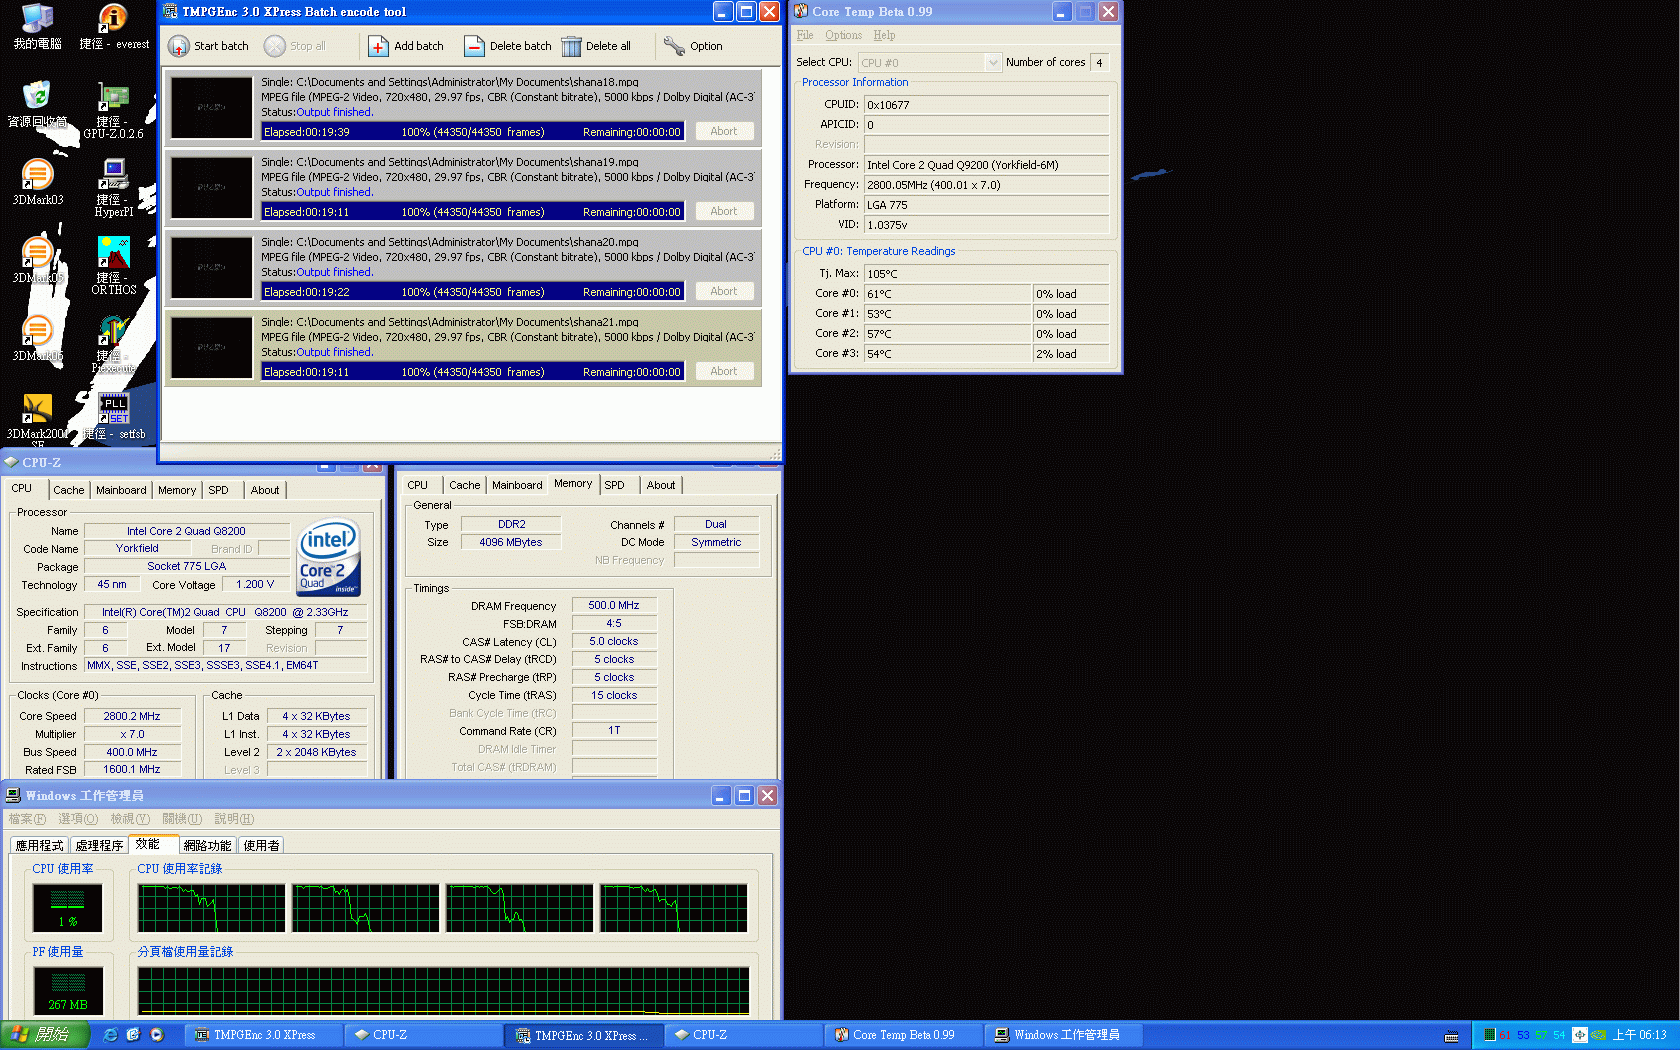The width and height of the screenshot is (1680, 1050).
Task: Open Core Temp Help menu
Action: tap(884, 35)
